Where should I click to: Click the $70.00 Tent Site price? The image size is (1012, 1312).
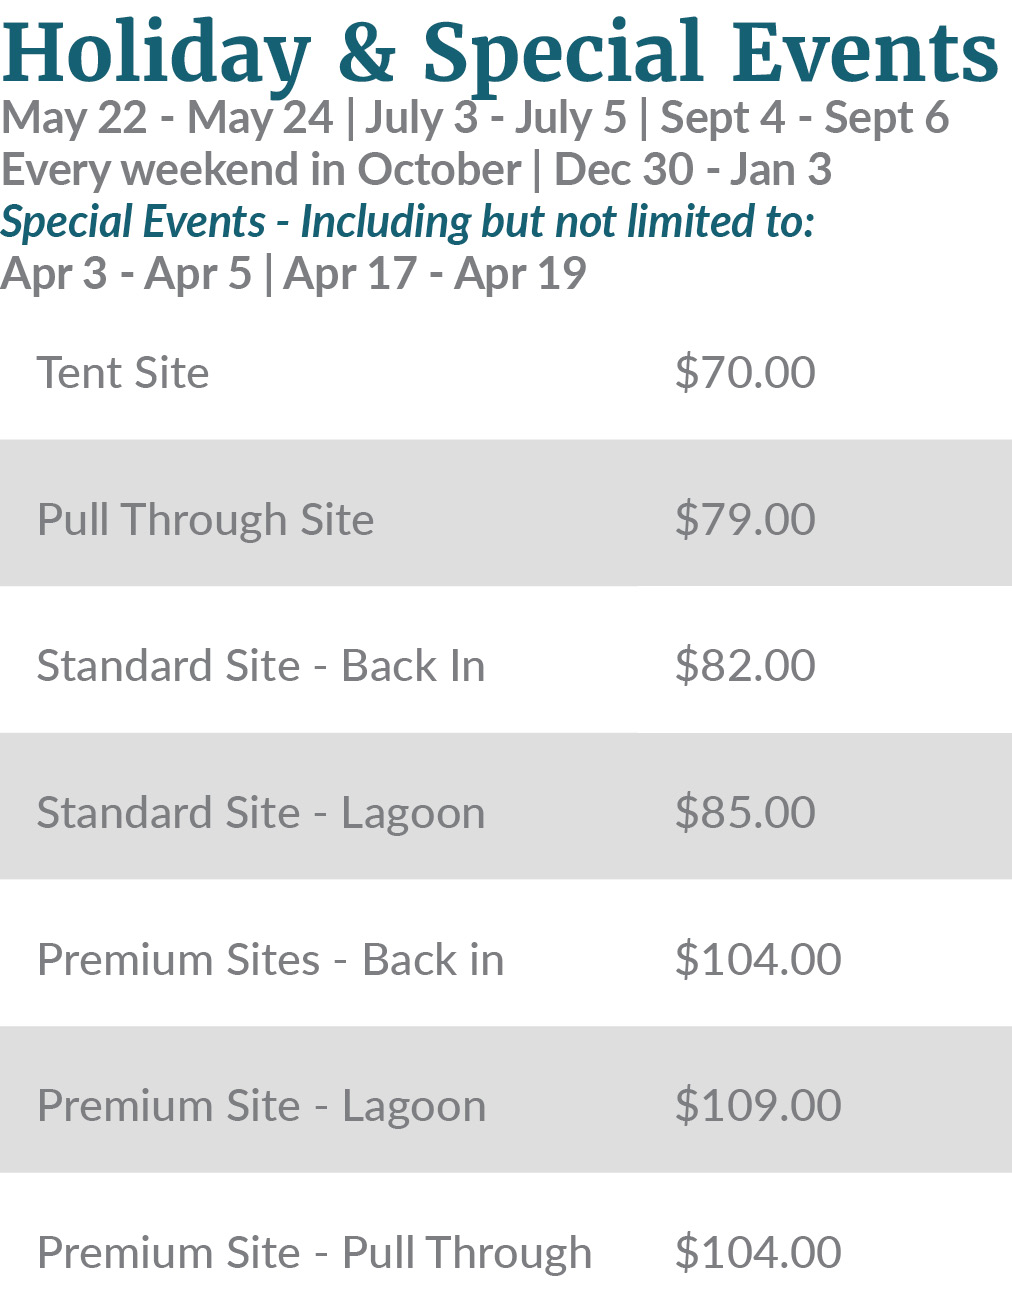click(745, 373)
